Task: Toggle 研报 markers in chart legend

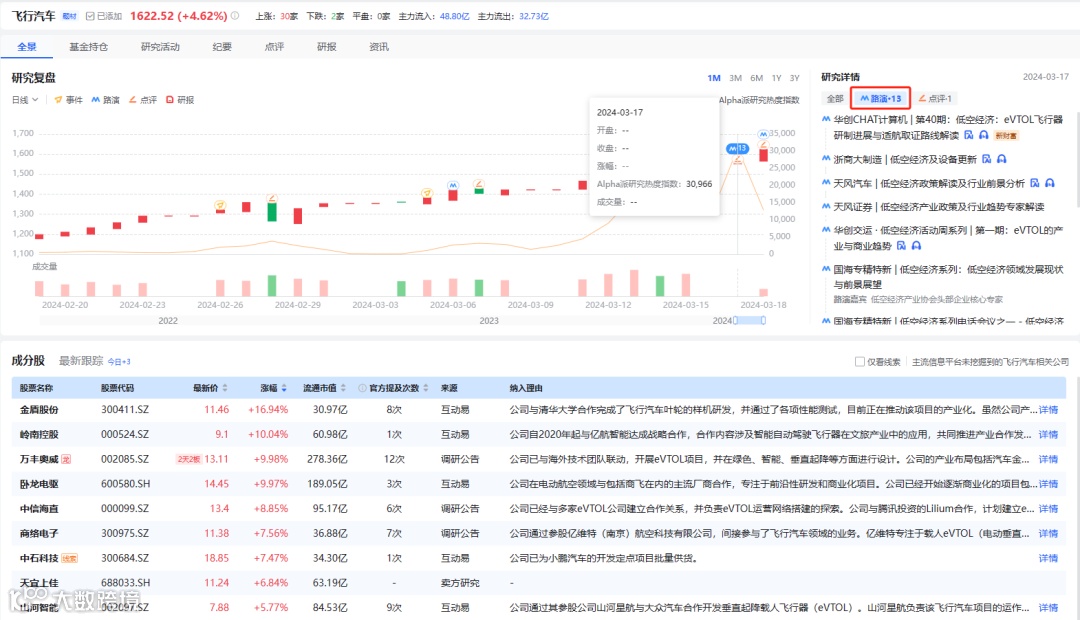Action: [180, 100]
